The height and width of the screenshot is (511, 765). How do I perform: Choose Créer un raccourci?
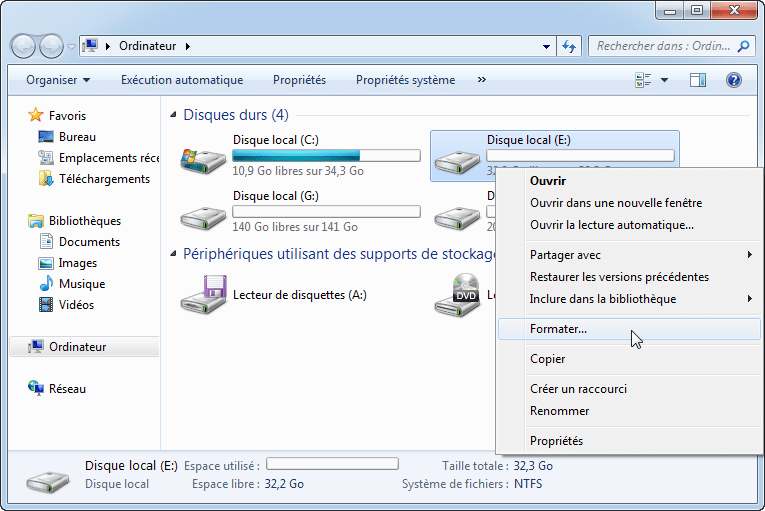[x=629, y=388]
